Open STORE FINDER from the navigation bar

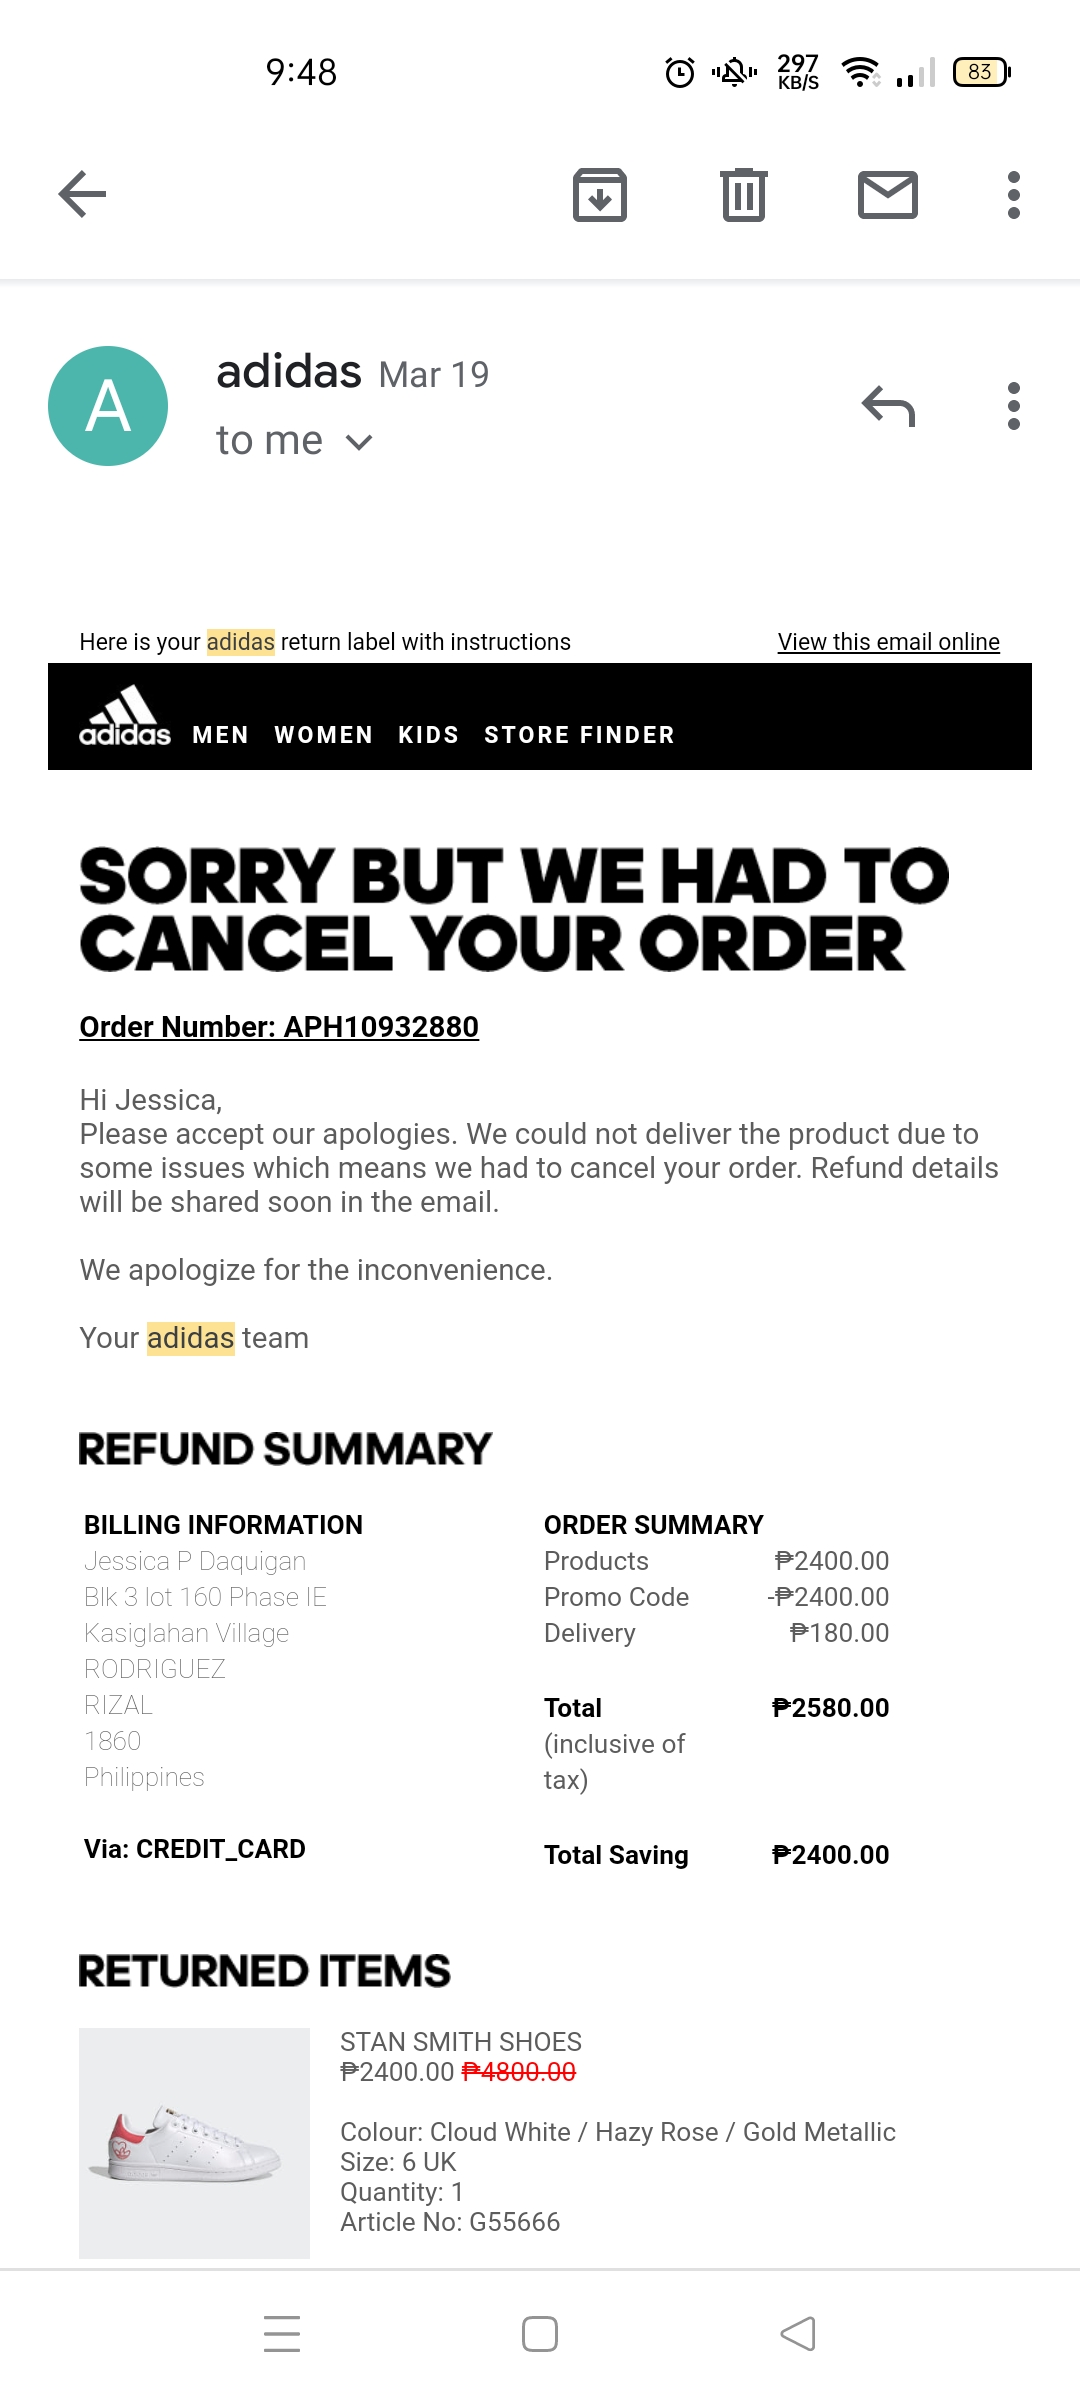(578, 735)
